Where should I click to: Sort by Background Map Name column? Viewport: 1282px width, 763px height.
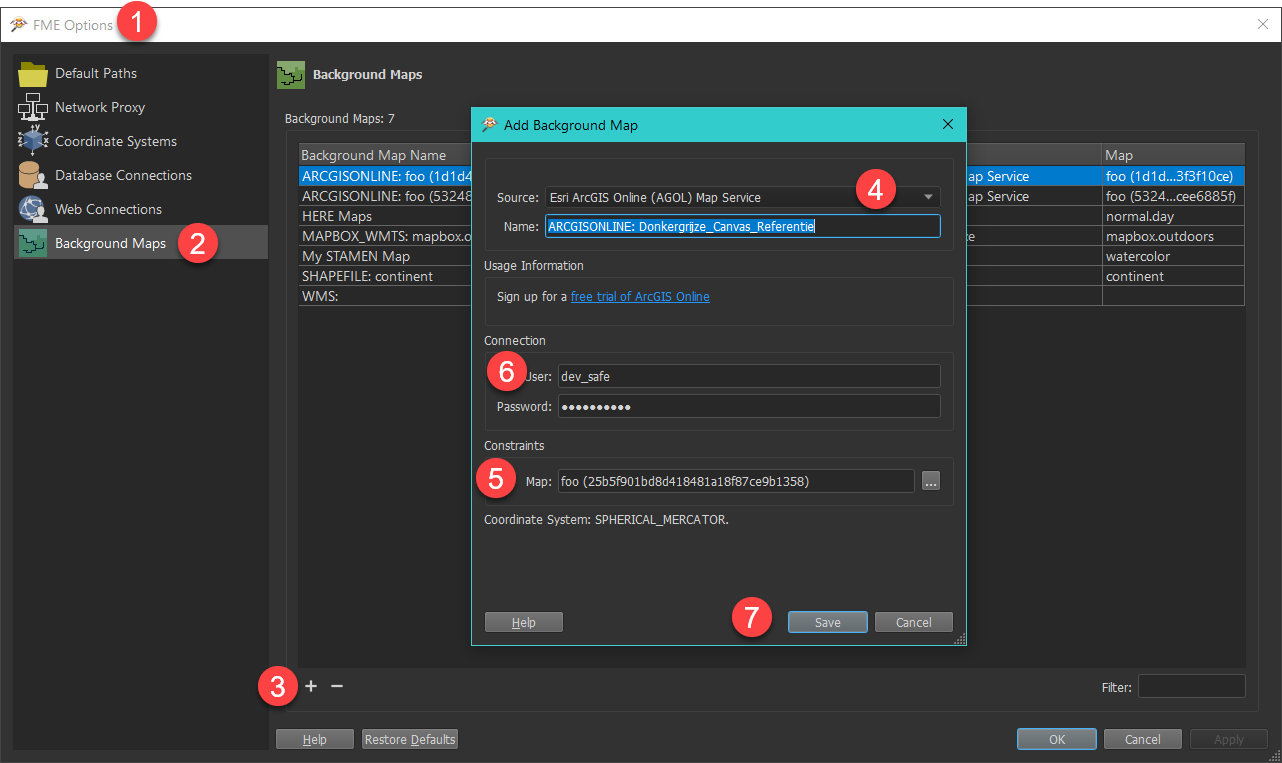coord(385,155)
